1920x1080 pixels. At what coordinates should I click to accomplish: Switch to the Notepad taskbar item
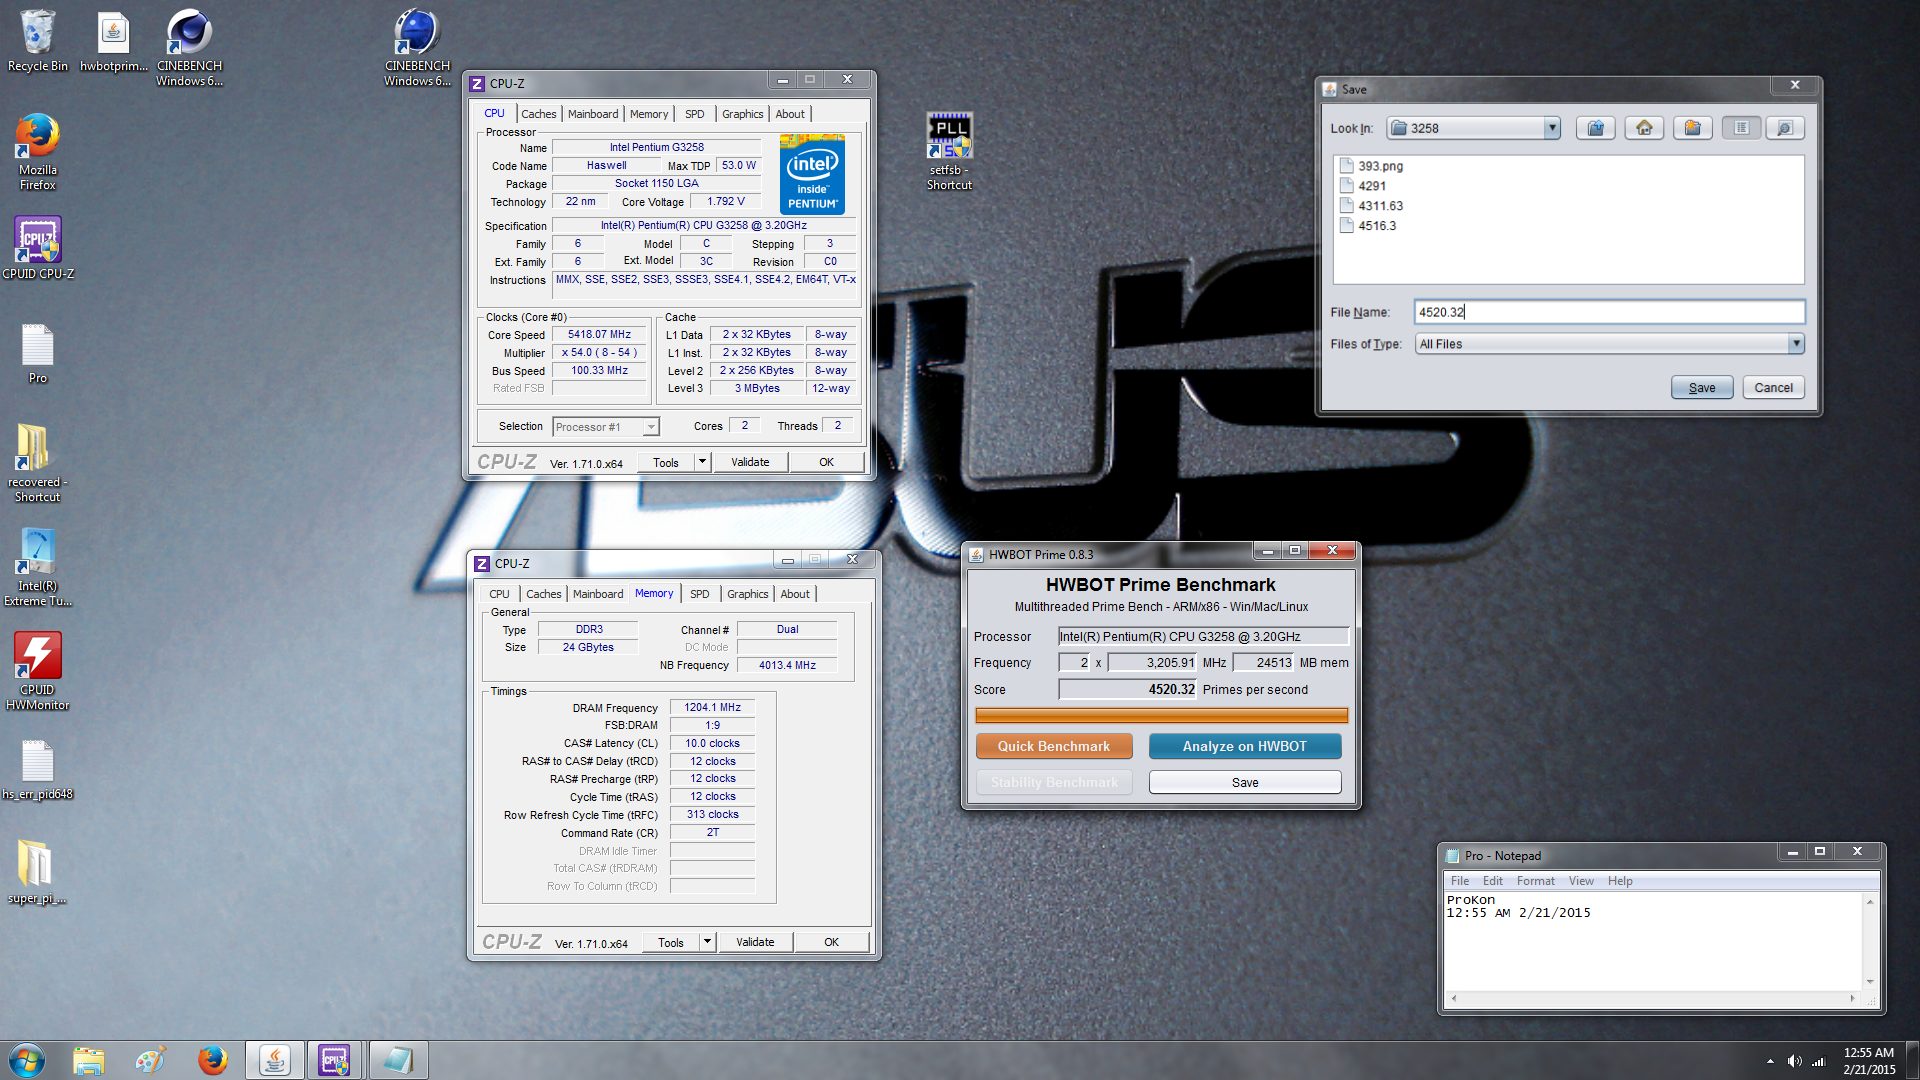(x=398, y=1060)
